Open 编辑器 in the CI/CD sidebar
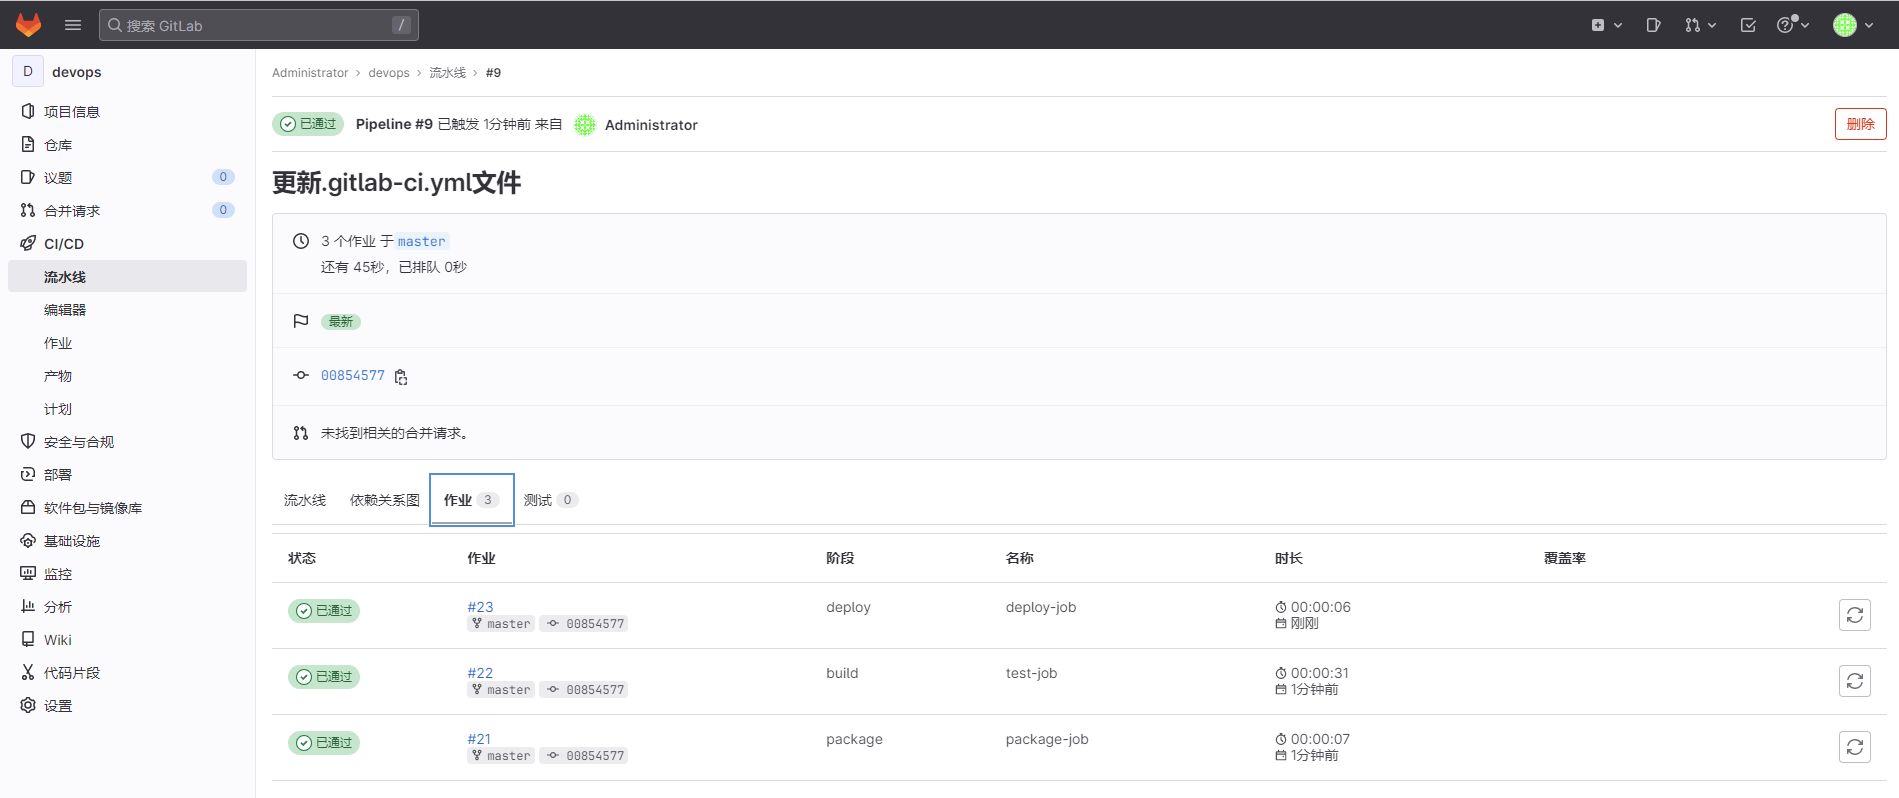 click(65, 310)
